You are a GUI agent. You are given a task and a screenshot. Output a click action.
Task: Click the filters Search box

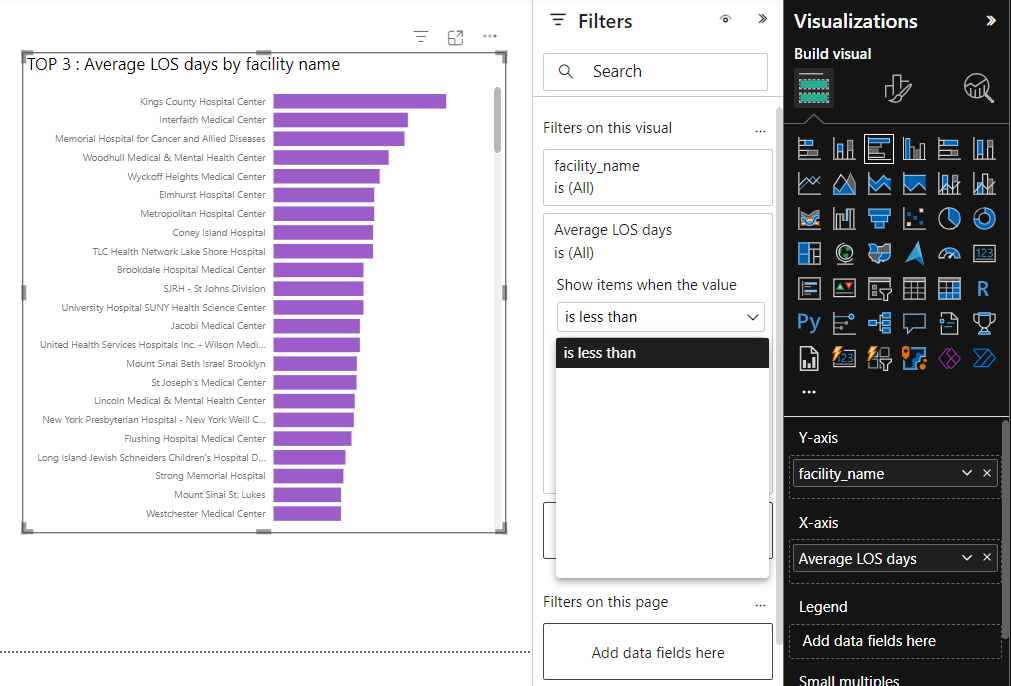[655, 72]
